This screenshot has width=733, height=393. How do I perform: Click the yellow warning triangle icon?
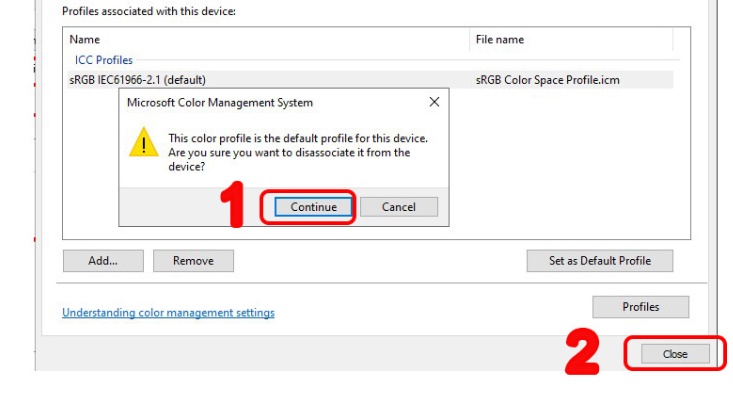(144, 142)
